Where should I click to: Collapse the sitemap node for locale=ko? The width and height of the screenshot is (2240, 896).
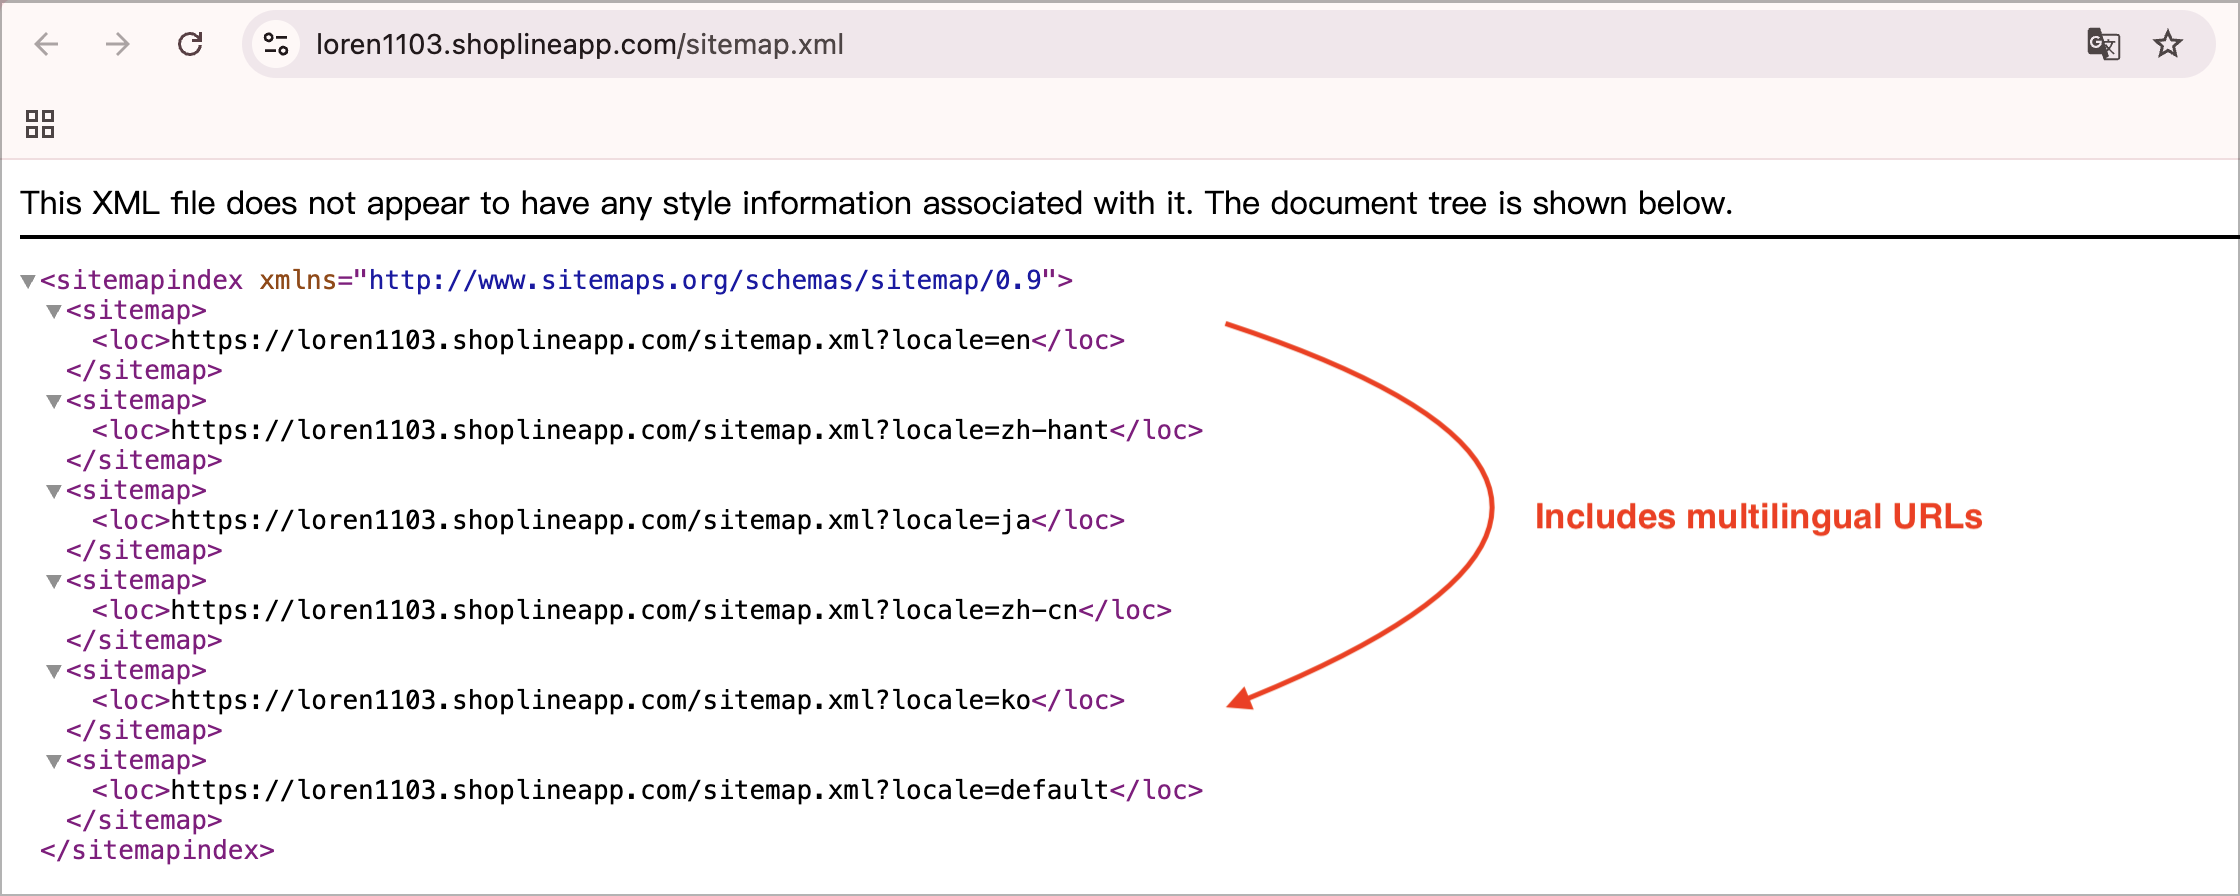tap(54, 671)
